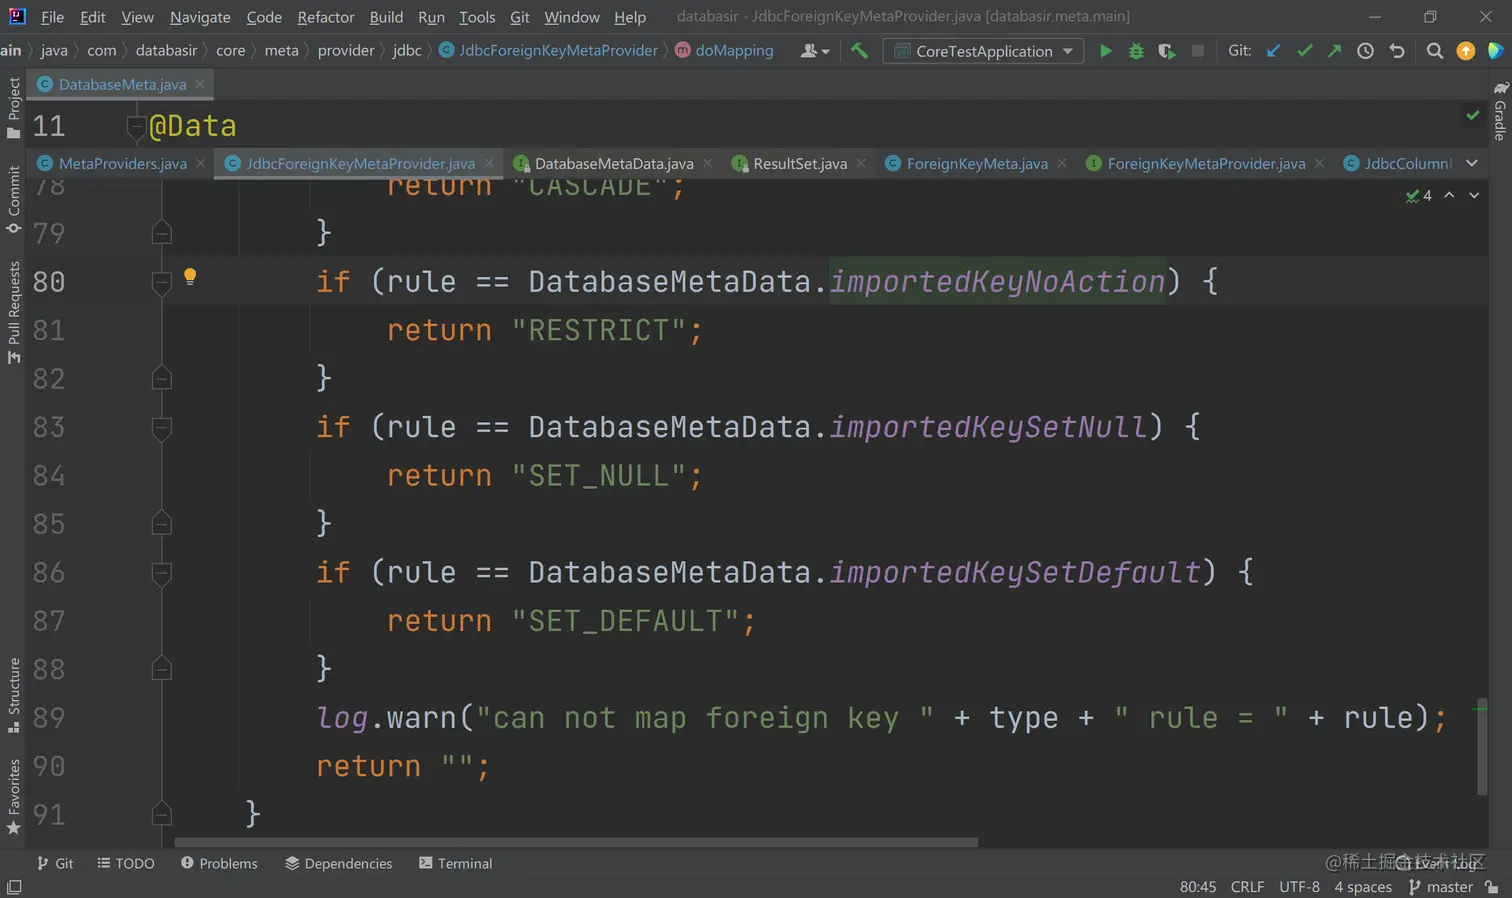Open the Tools menu
The image size is (1512, 898).
pyautogui.click(x=477, y=17)
